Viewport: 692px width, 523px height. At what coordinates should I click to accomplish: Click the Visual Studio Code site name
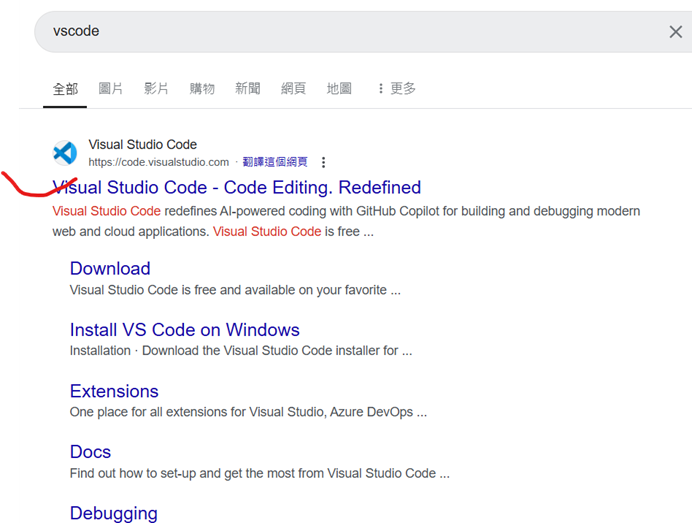tap(143, 144)
